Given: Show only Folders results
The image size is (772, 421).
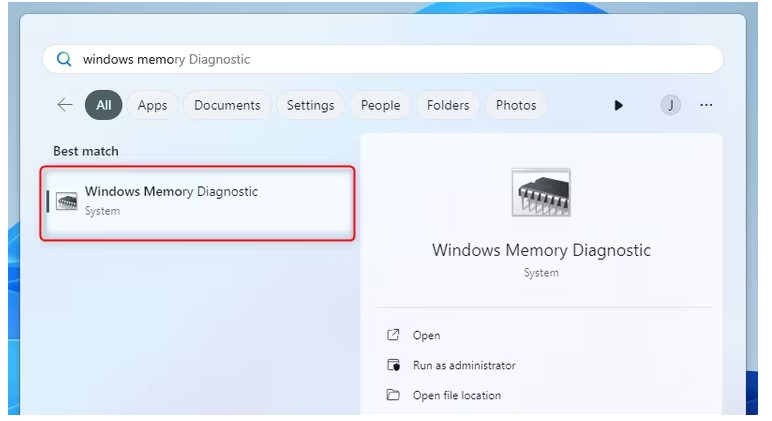Looking at the screenshot, I should point(448,105).
